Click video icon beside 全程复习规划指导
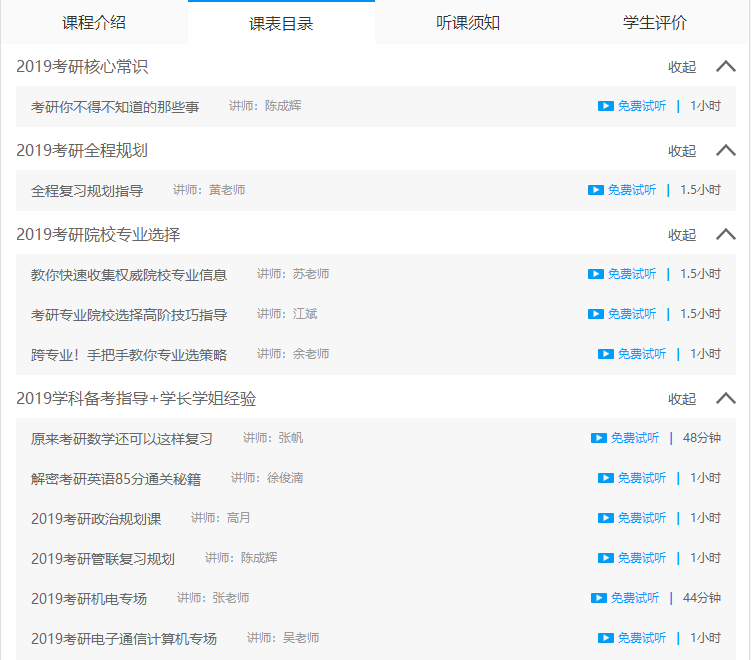The image size is (751, 660). point(595,190)
